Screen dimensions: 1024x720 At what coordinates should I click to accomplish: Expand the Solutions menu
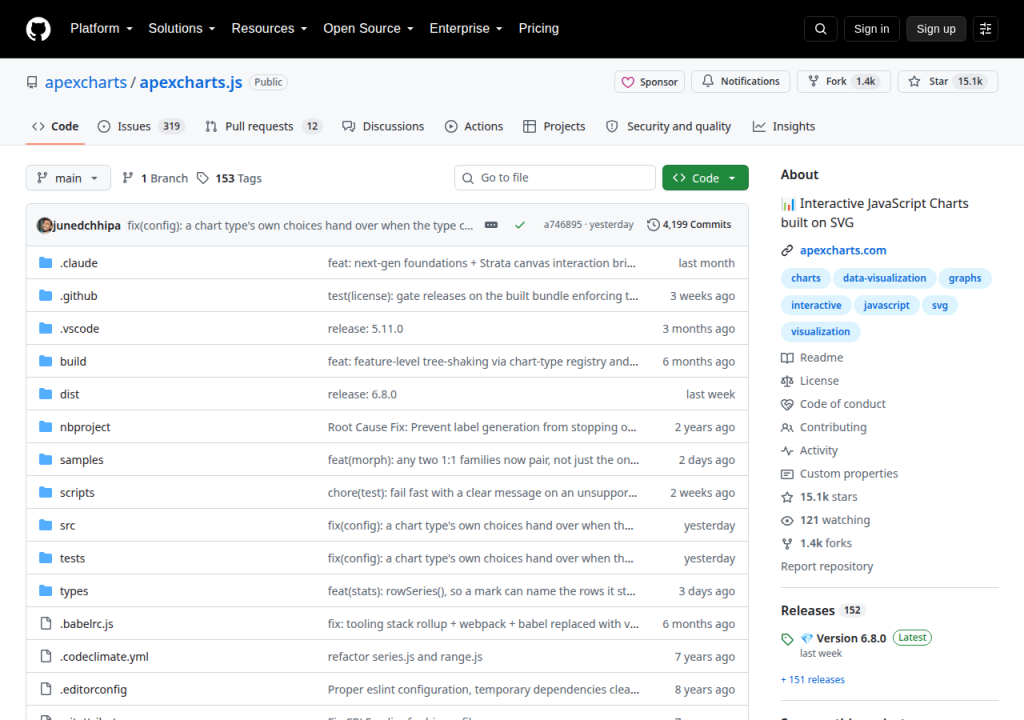[x=182, y=29]
